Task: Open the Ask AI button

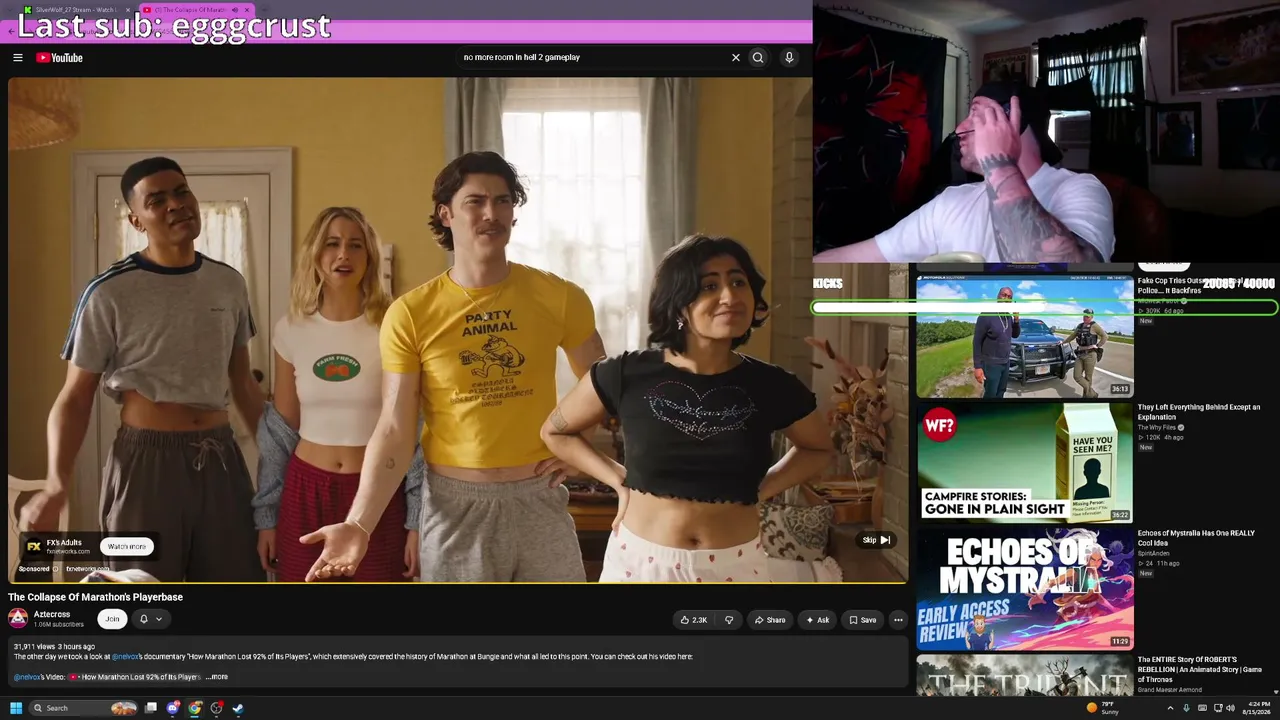Action: [x=817, y=620]
